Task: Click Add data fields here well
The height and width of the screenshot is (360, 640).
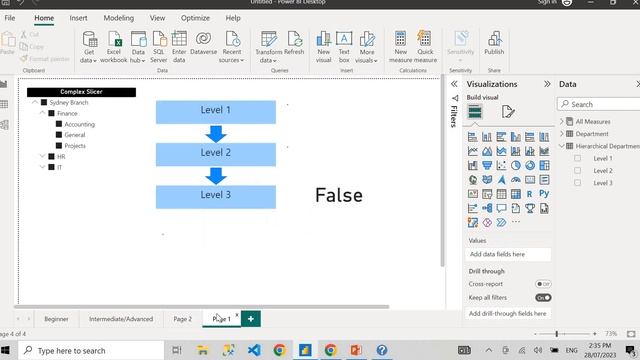Action: click(508, 254)
